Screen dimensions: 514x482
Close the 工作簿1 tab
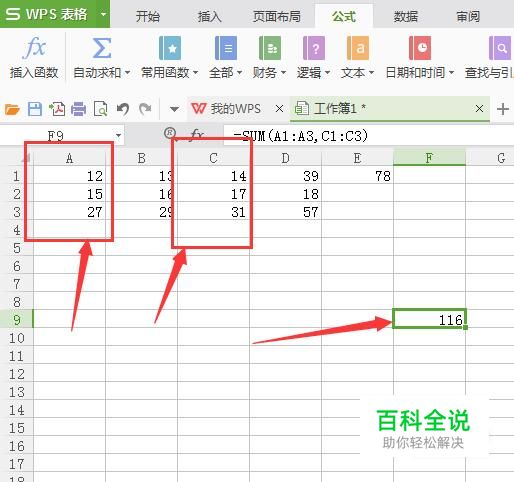479,109
